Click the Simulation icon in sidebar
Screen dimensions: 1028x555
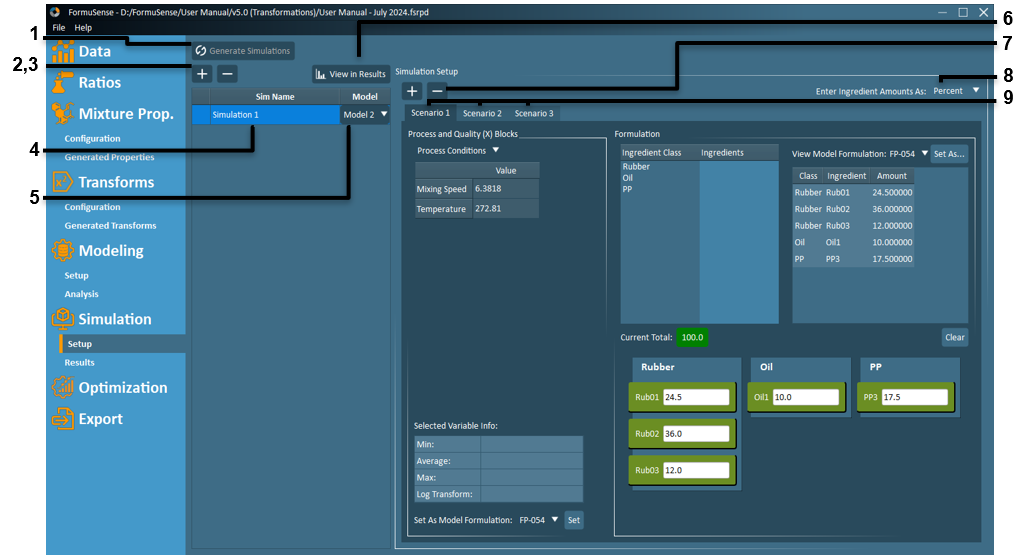point(63,319)
